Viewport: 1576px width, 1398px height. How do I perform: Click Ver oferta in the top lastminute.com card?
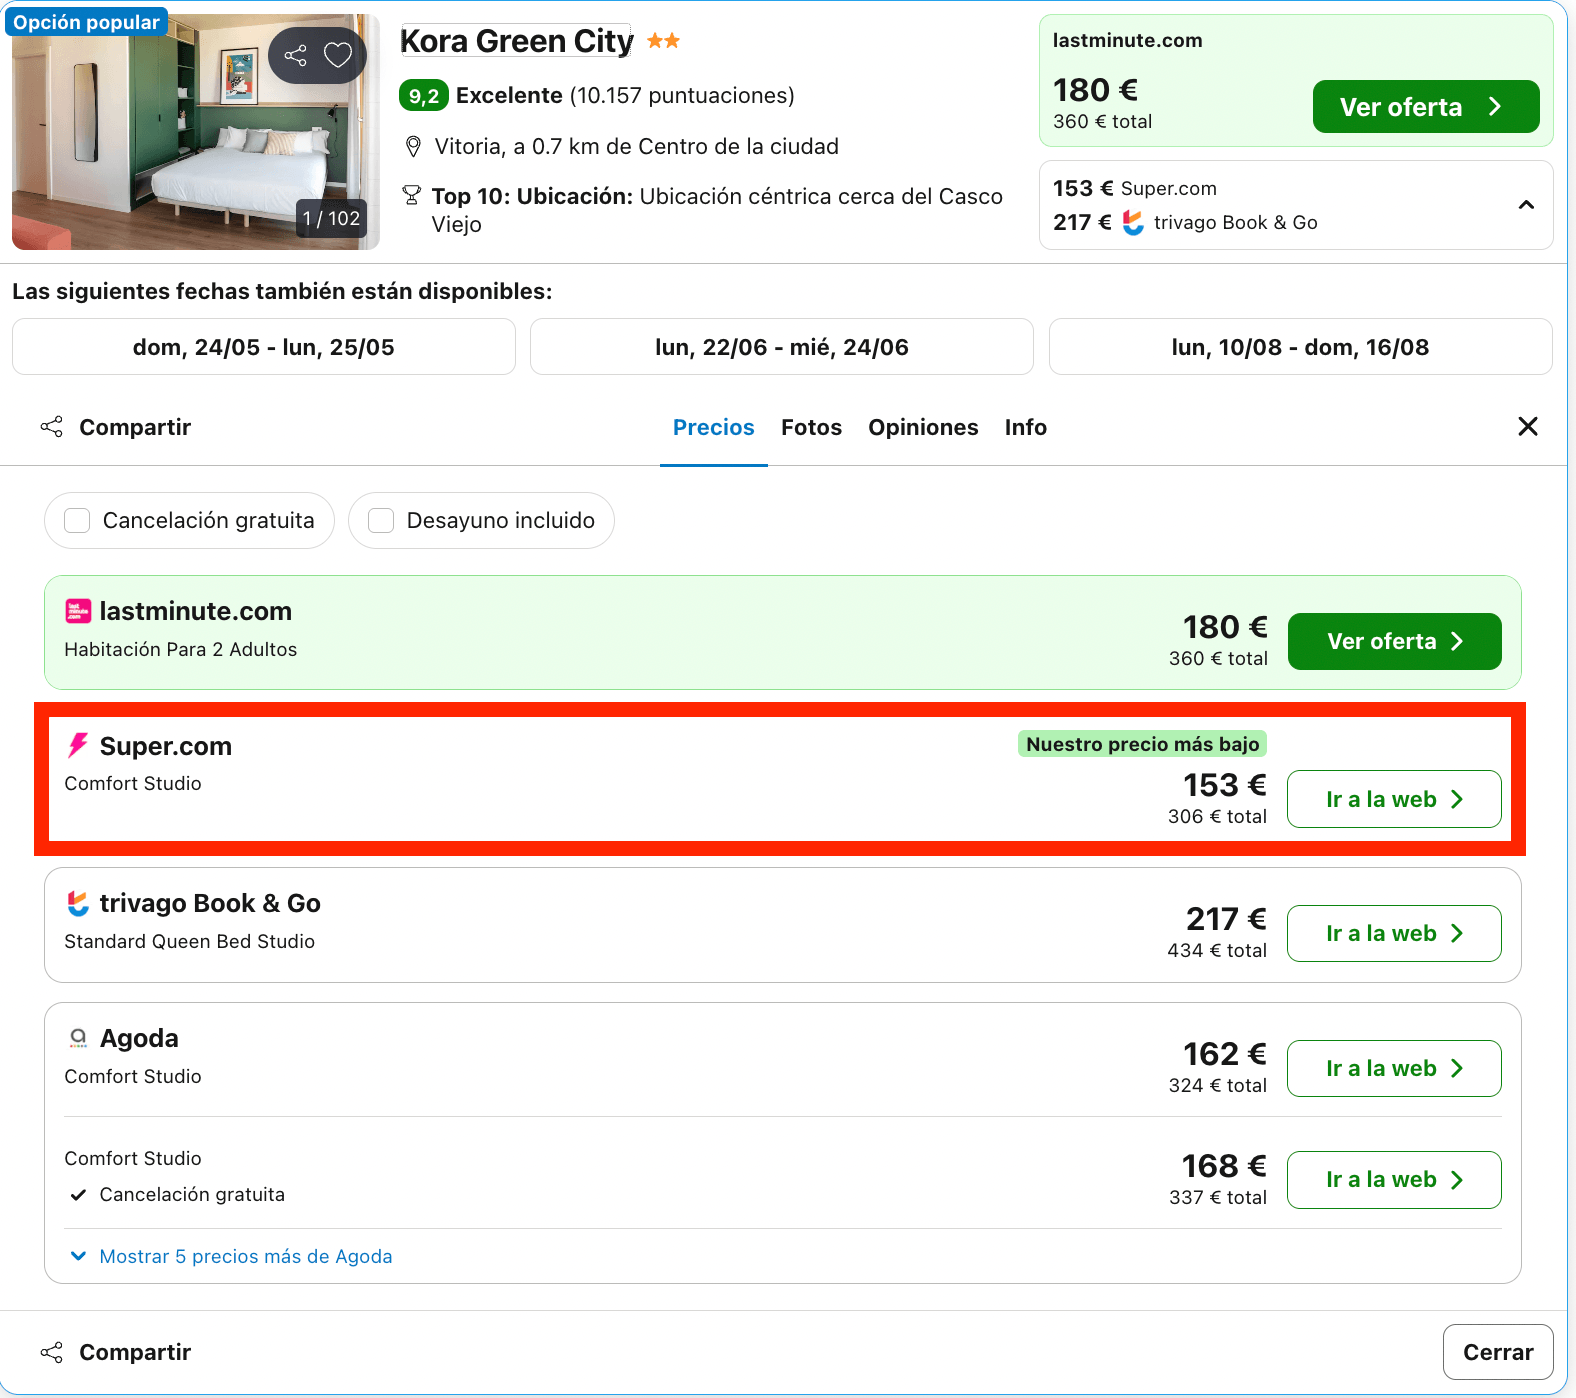(x=1426, y=107)
